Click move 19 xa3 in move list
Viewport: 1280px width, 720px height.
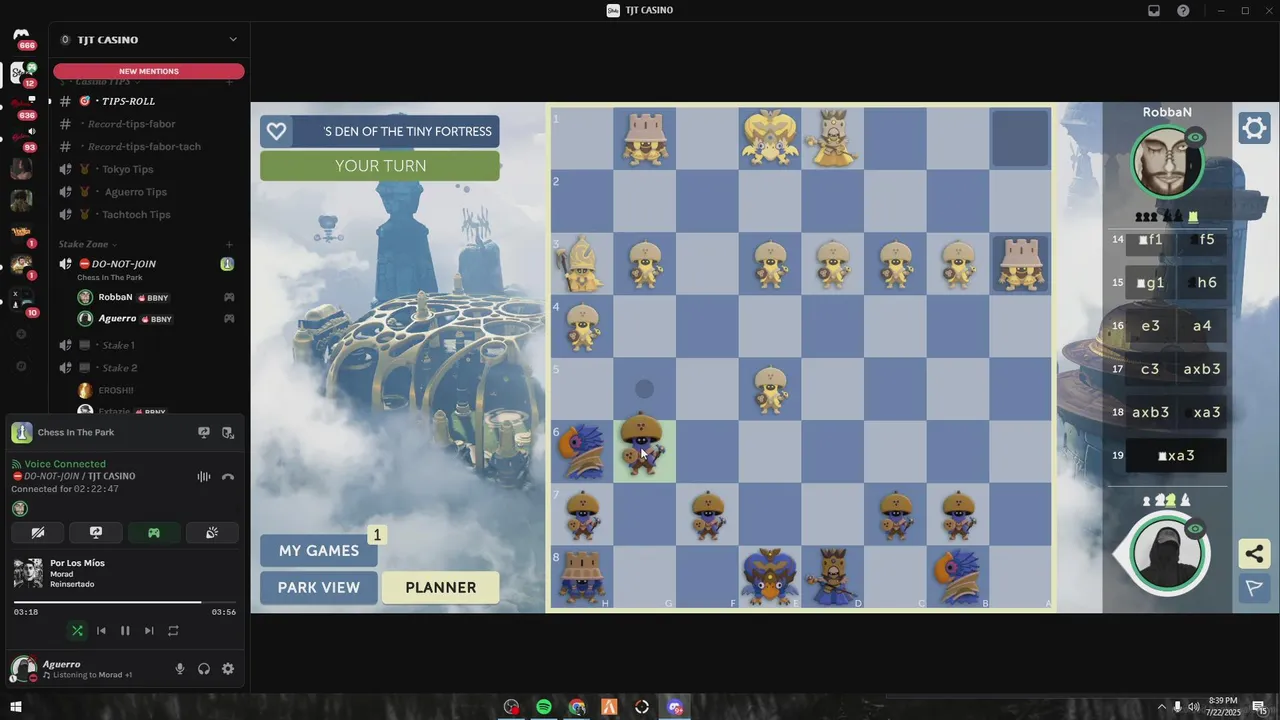1176,455
